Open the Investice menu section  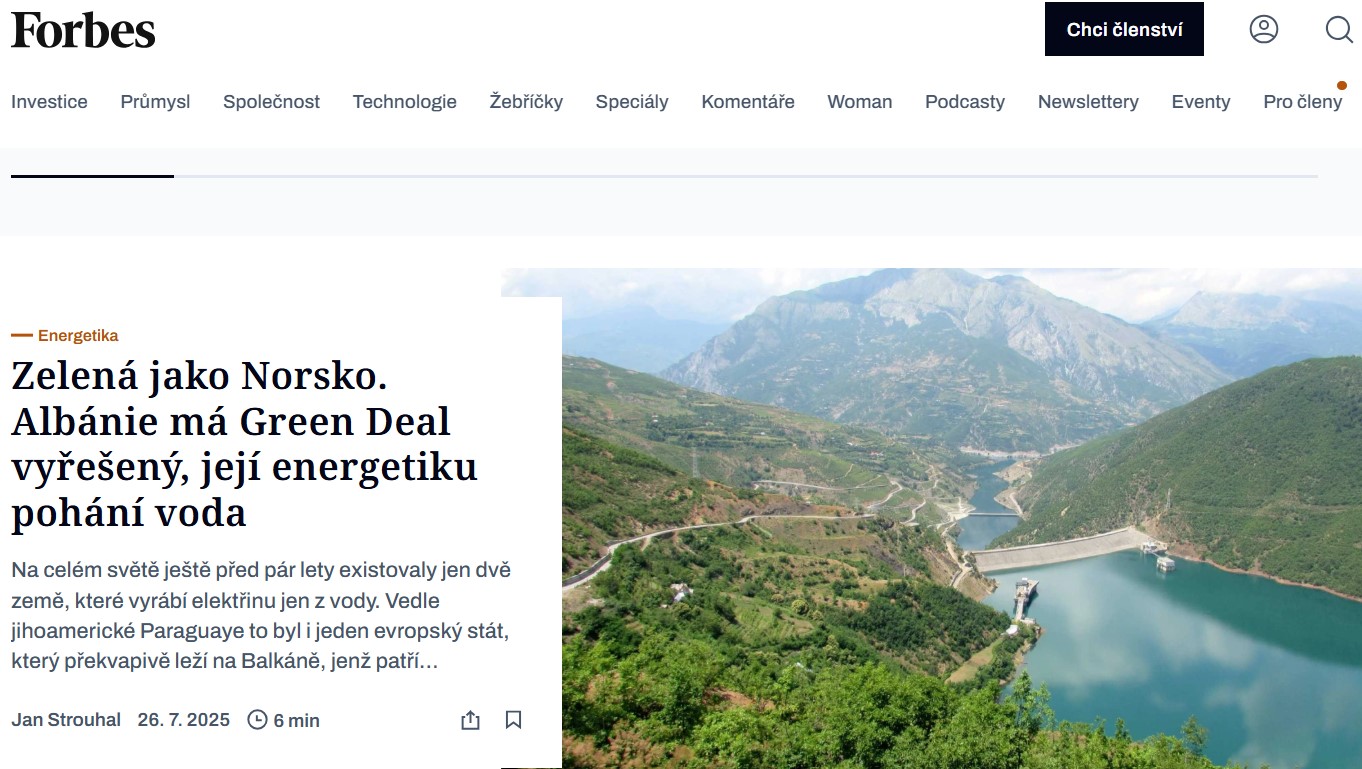click(49, 102)
